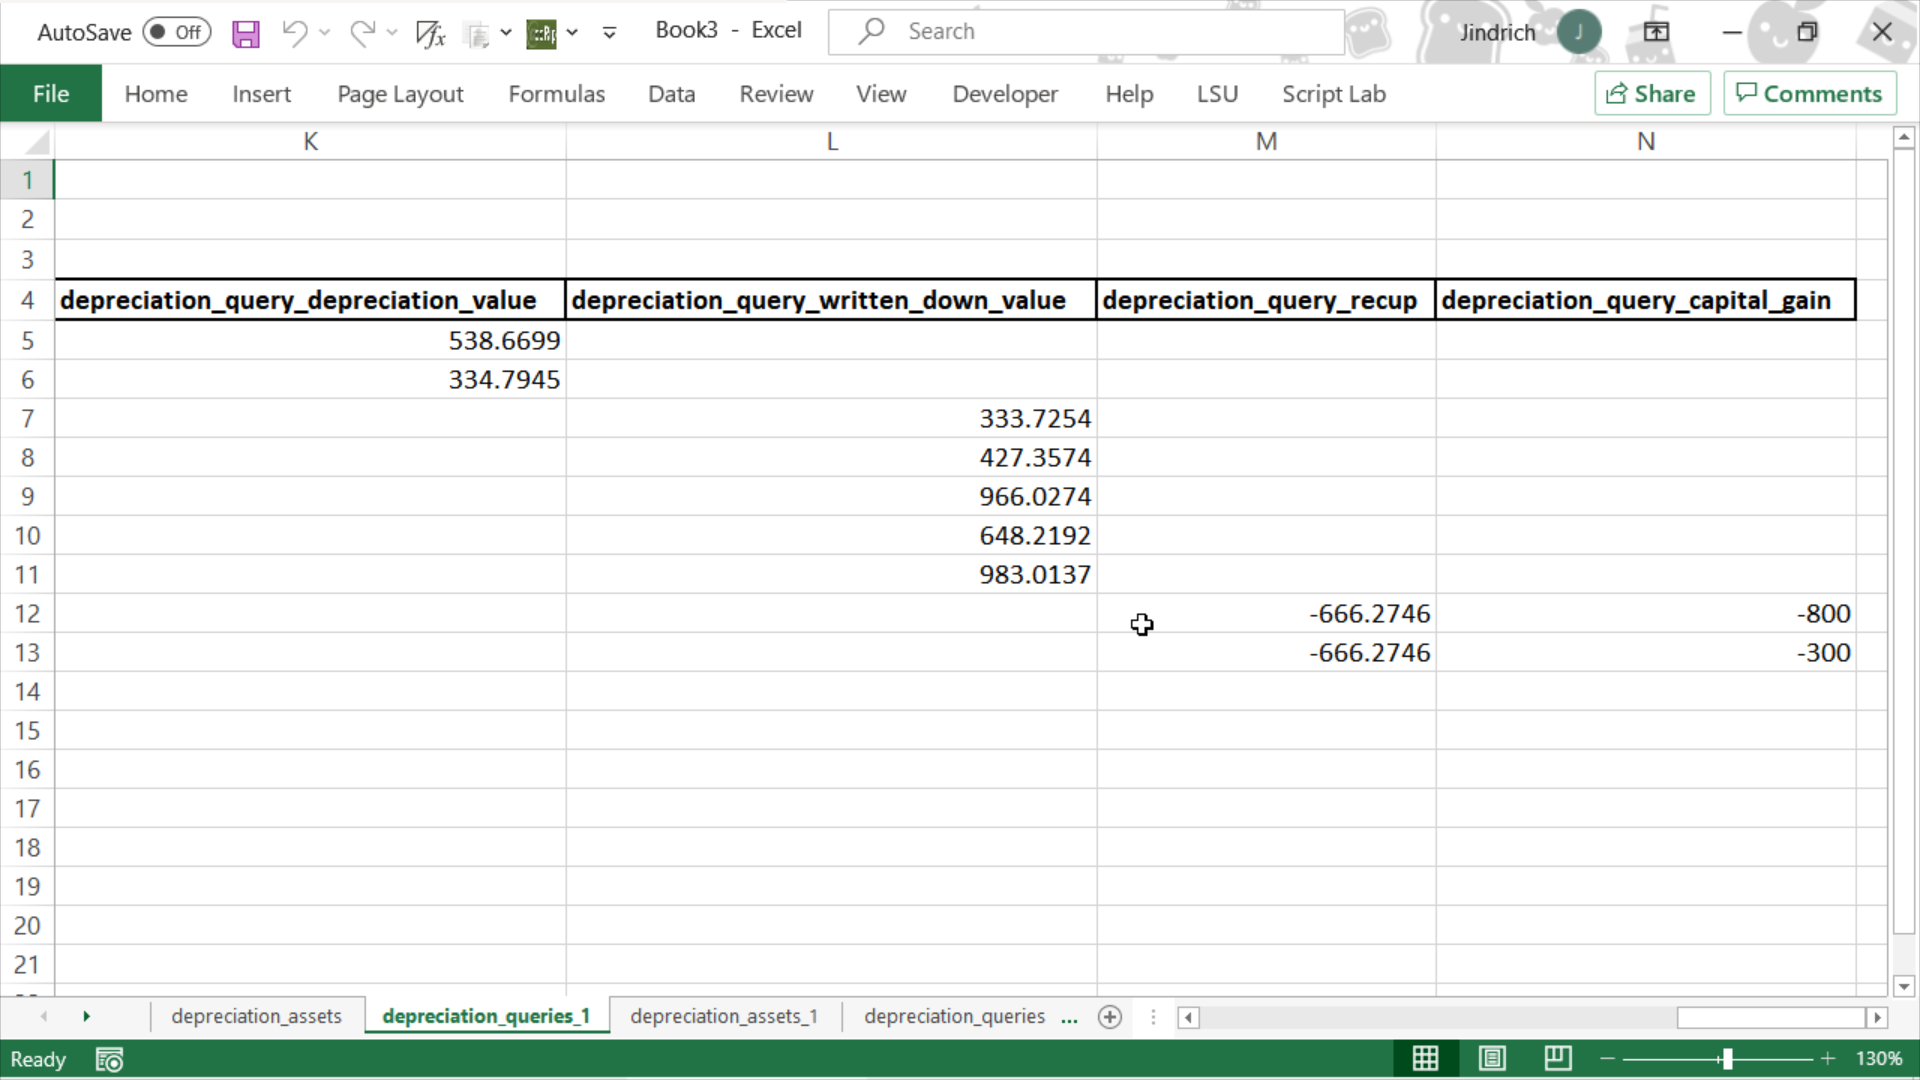1920x1080 pixels.
Task: Open Ribbon Display Options icon
Action: [1656, 32]
